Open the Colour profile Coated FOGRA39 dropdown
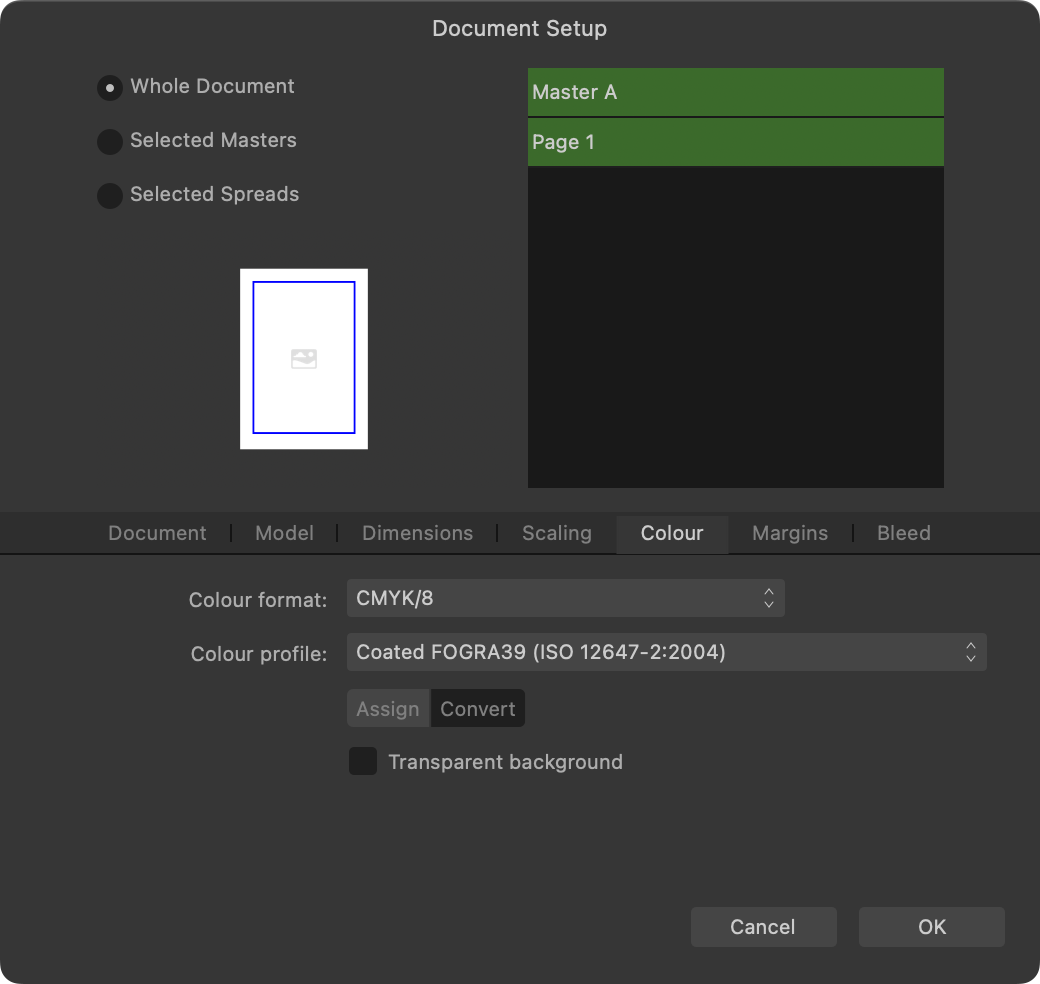Screen dimensions: 1040x984 [x=667, y=652]
